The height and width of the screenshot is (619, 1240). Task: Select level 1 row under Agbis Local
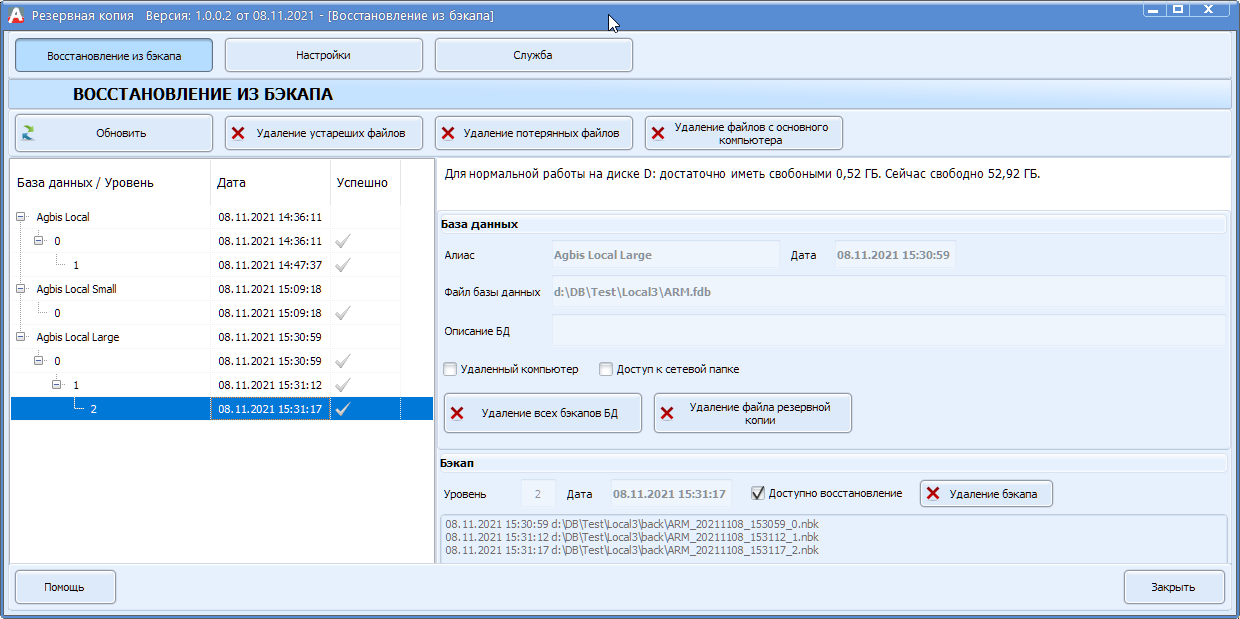pyautogui.click(x=222, y=265)
